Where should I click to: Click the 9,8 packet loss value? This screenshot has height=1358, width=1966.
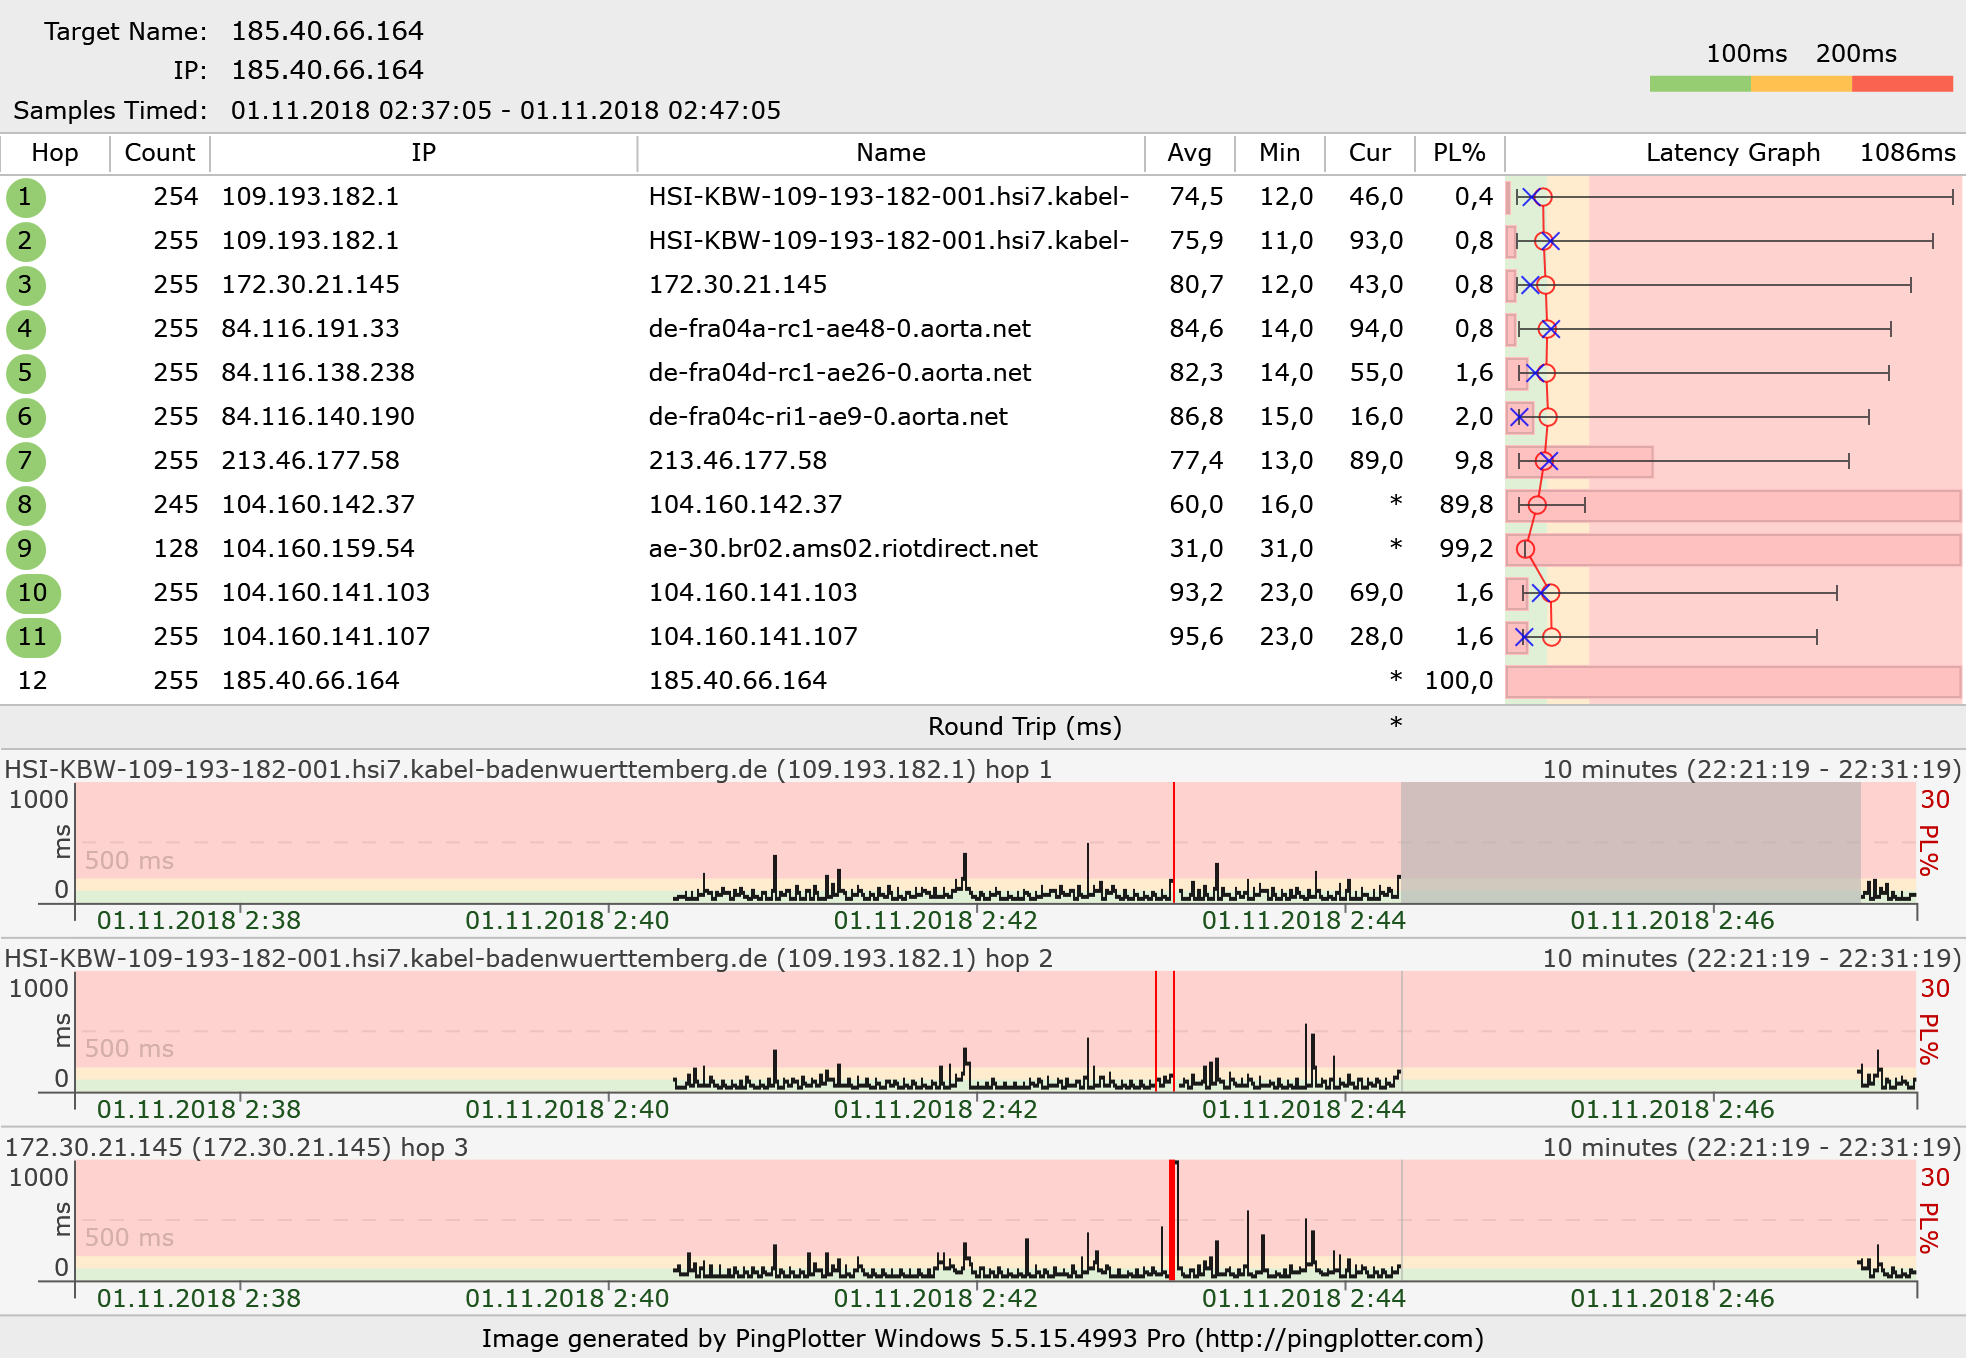point(1475,461)
